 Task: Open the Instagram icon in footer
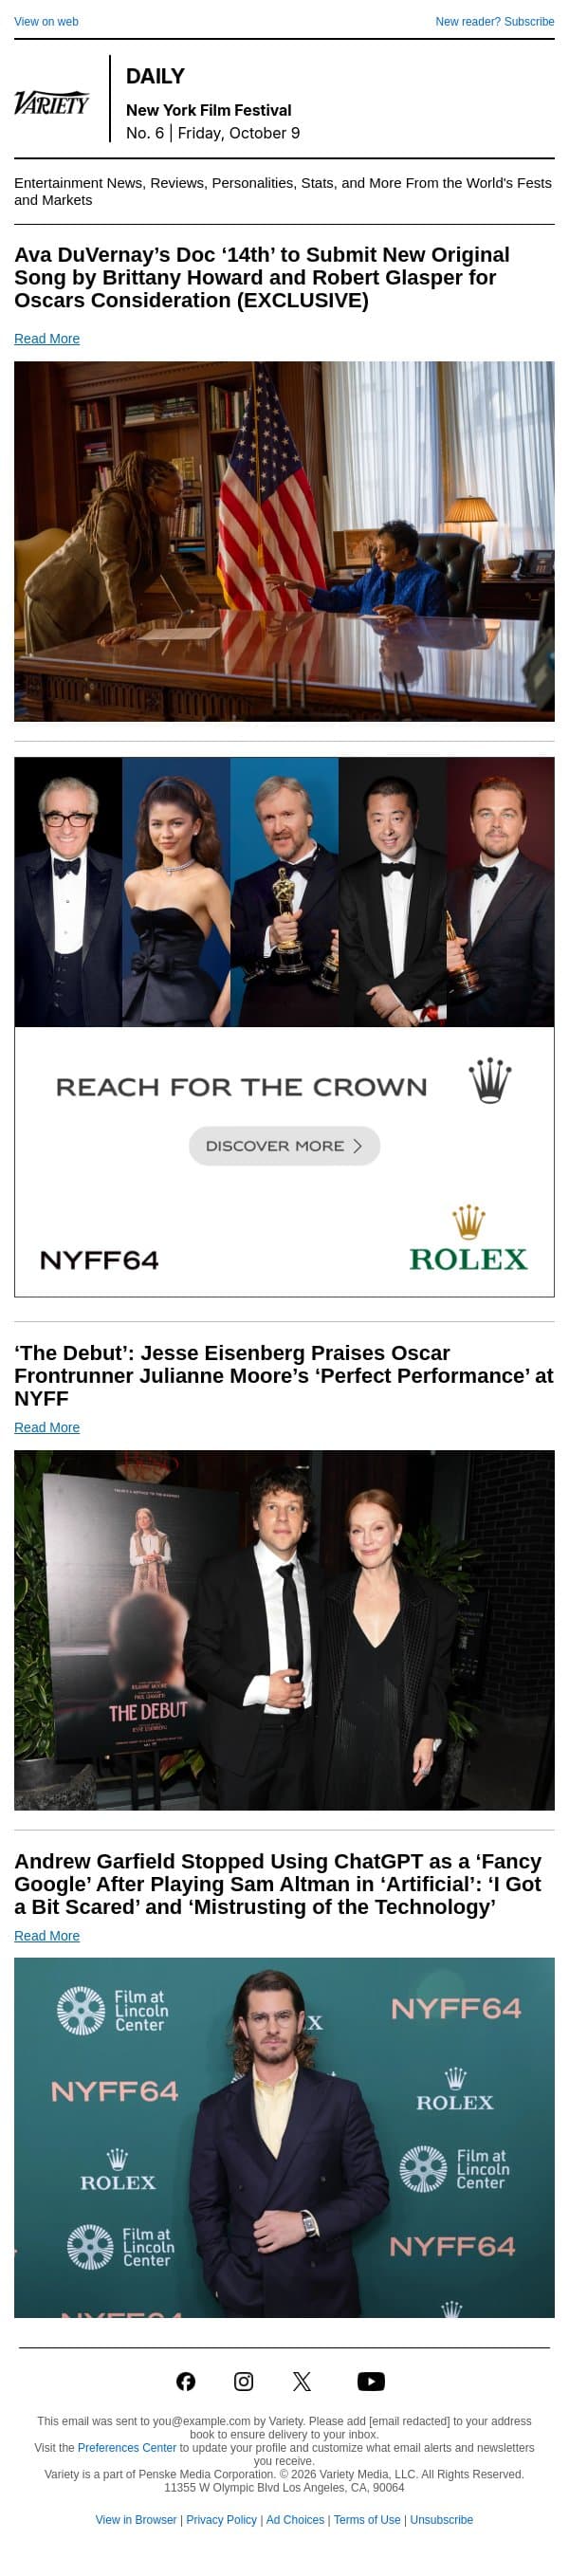pos(243,2381)
